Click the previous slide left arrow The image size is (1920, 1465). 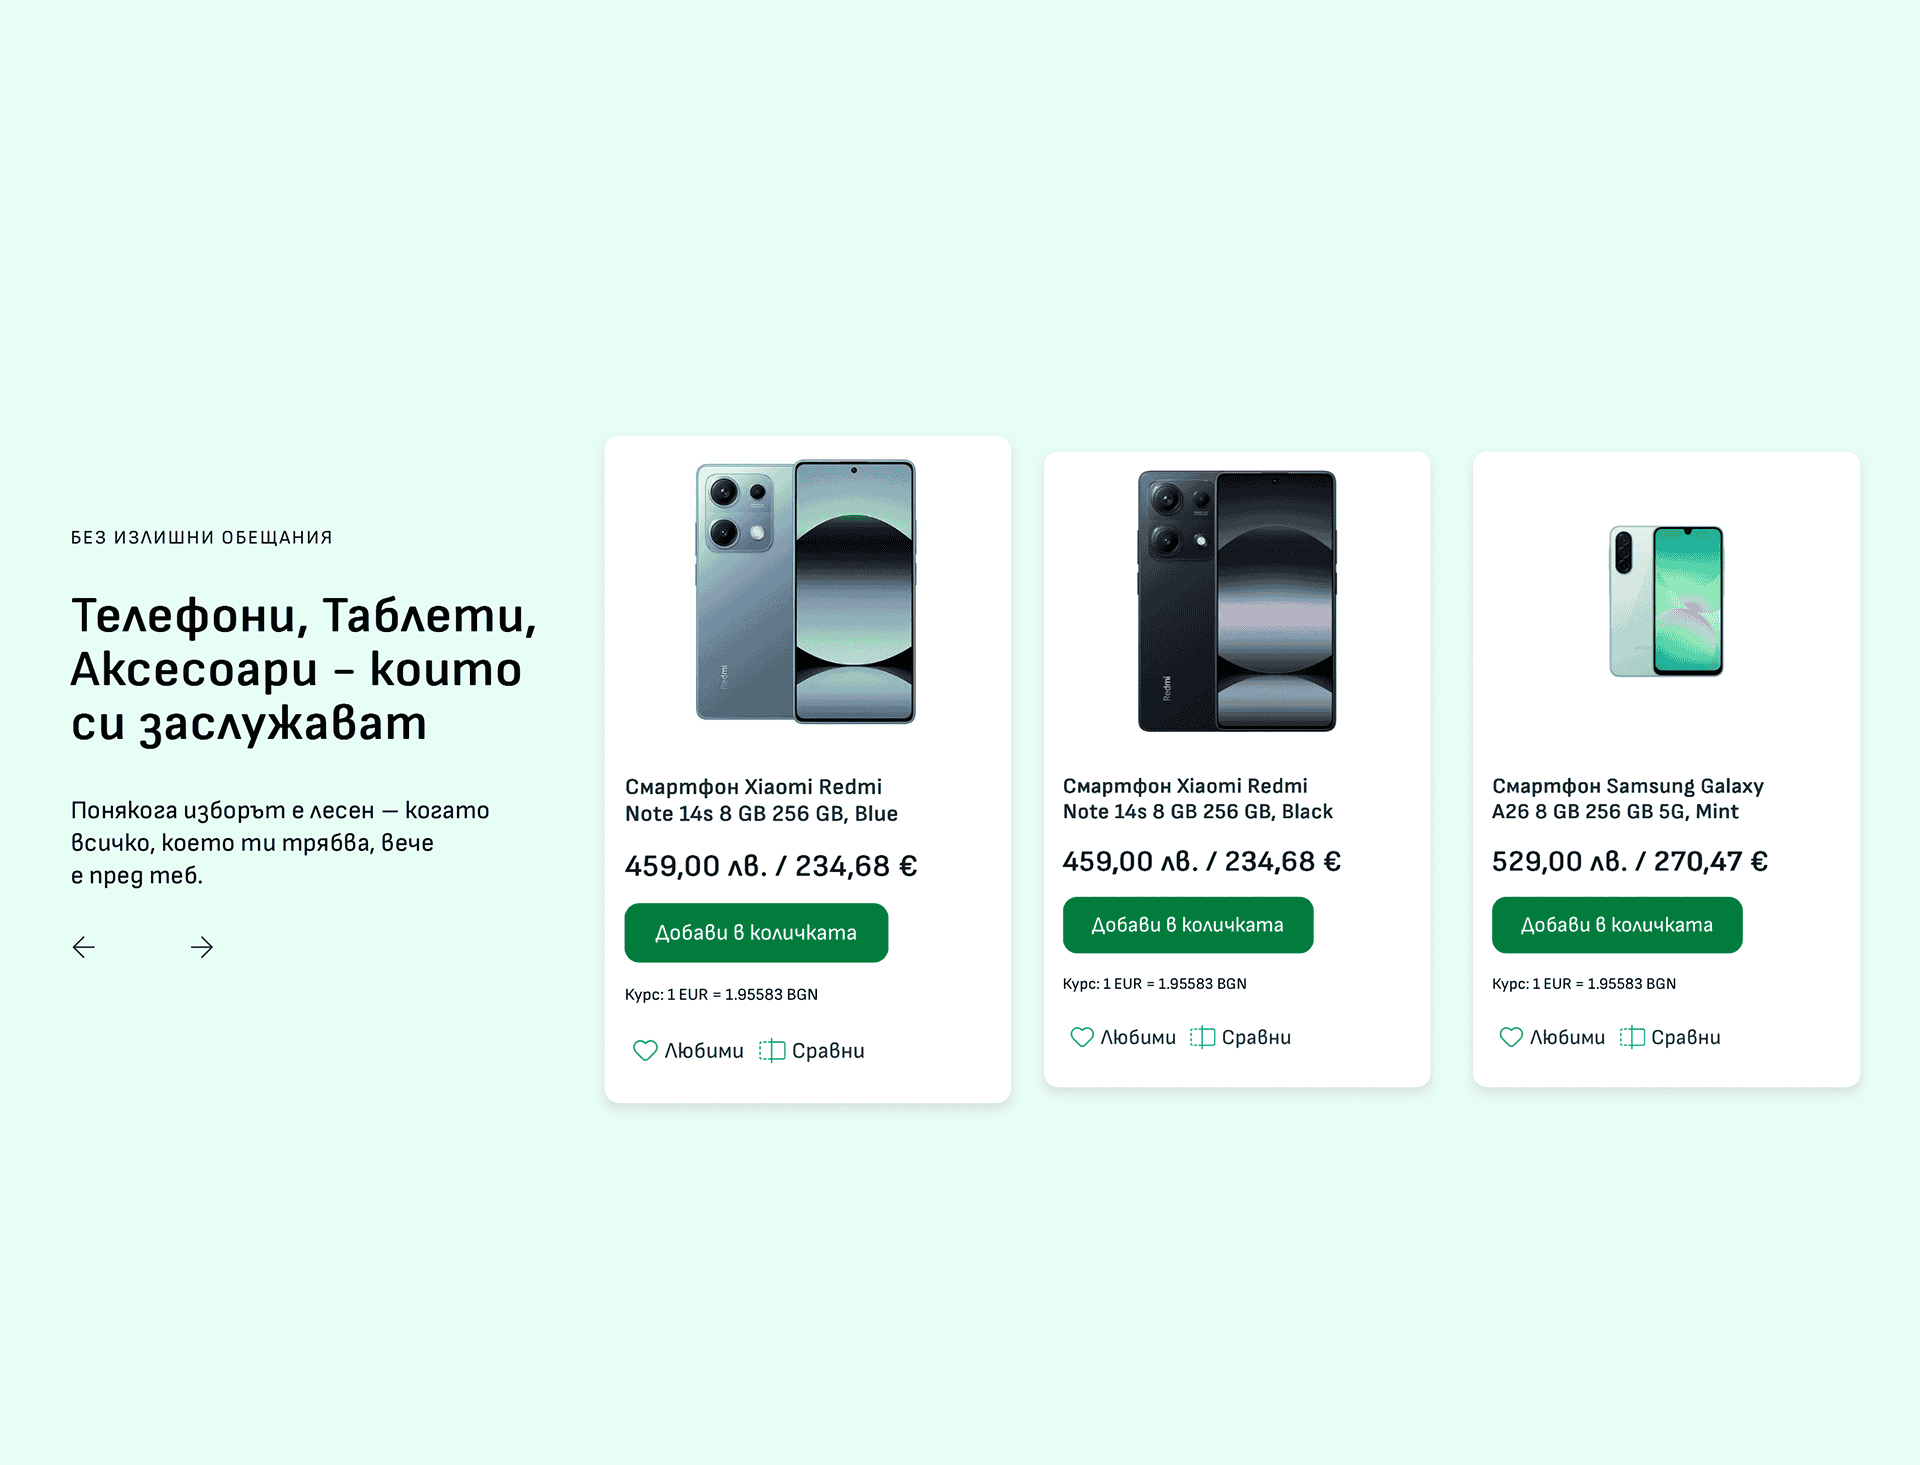point(84,947)
